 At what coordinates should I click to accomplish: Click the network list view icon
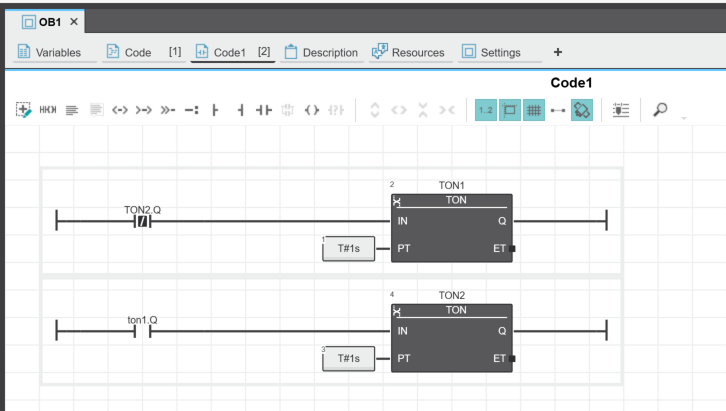click(x=621, y=111)
